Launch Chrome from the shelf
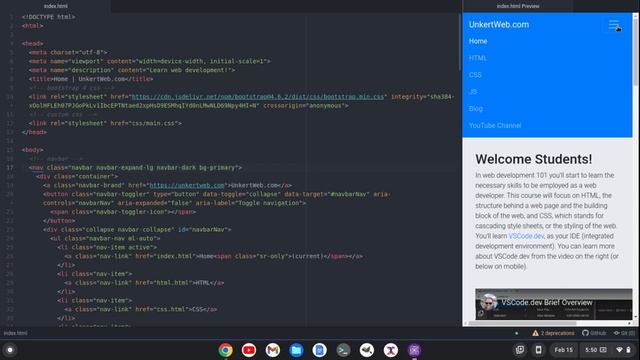The height and width of the screenshot is (360, 640). coord(225,350)
